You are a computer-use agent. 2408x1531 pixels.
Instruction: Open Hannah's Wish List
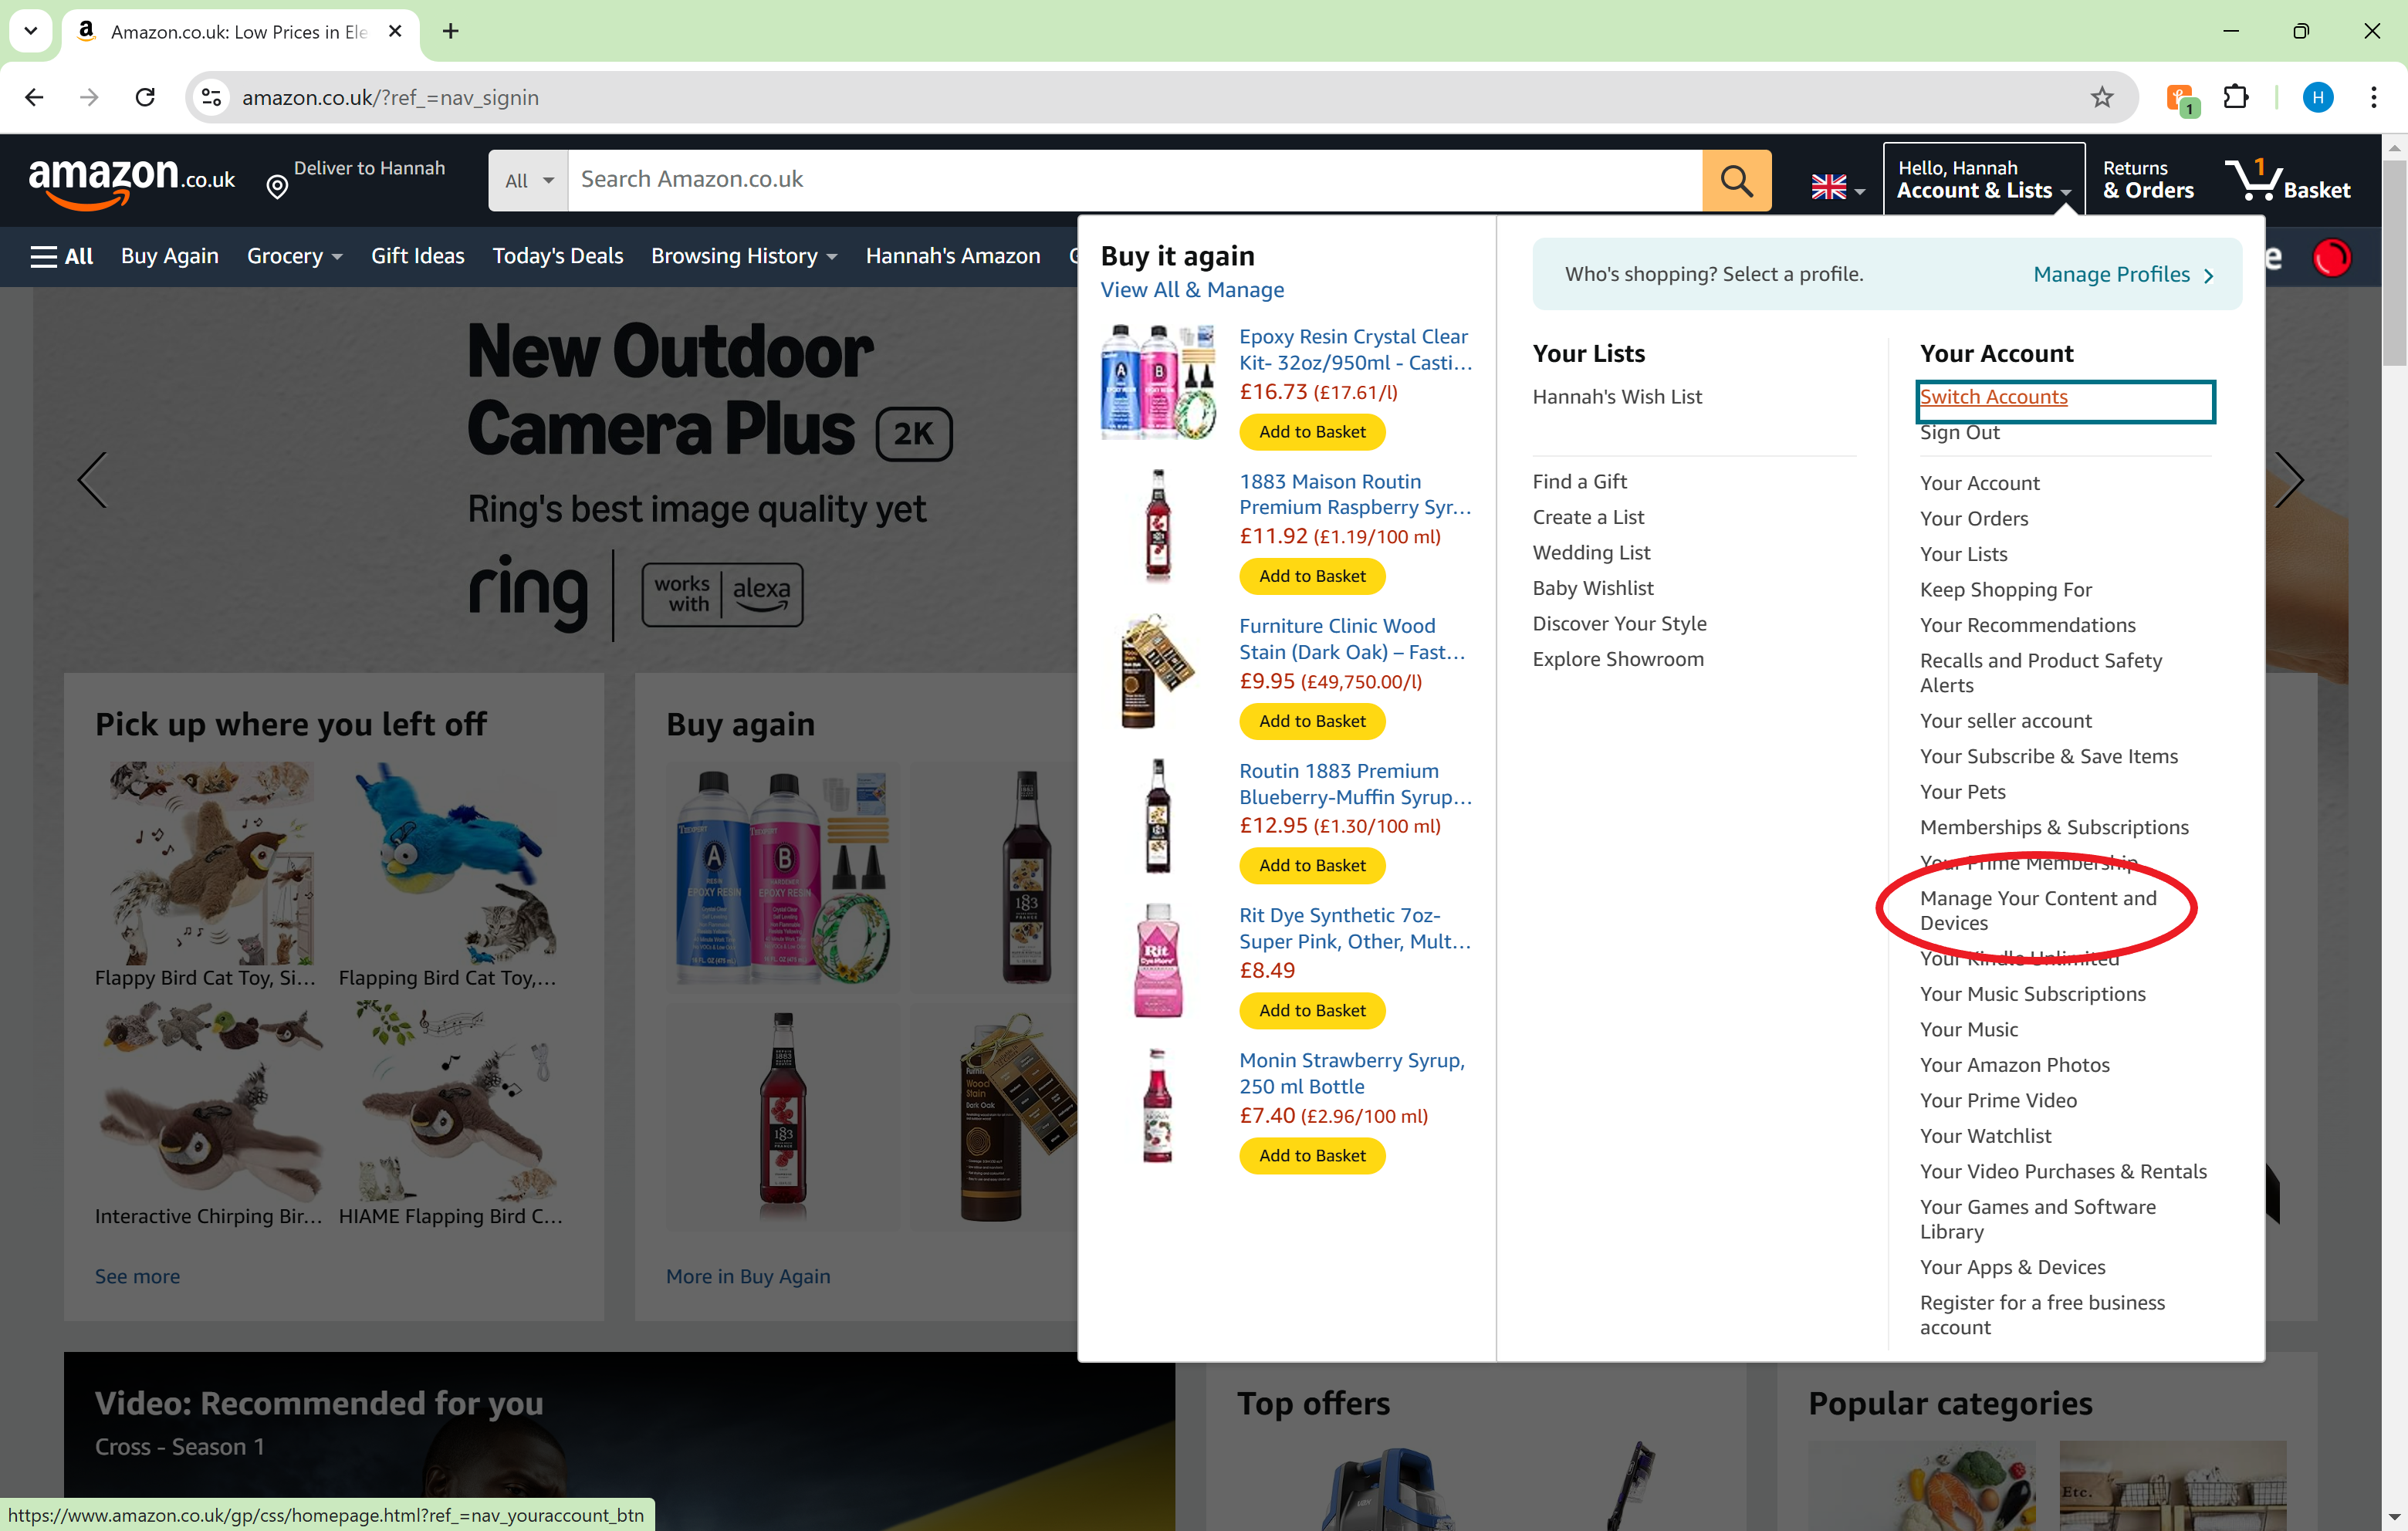(1617, 397)
